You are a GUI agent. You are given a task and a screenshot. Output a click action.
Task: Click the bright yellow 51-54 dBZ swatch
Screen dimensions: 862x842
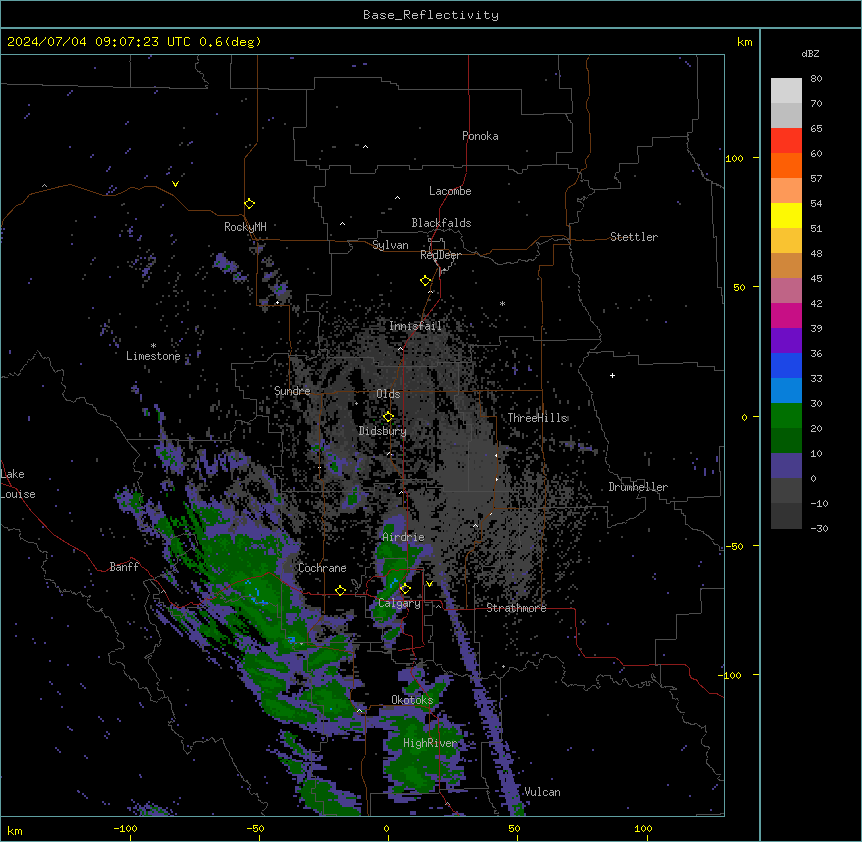click(786, 215)
